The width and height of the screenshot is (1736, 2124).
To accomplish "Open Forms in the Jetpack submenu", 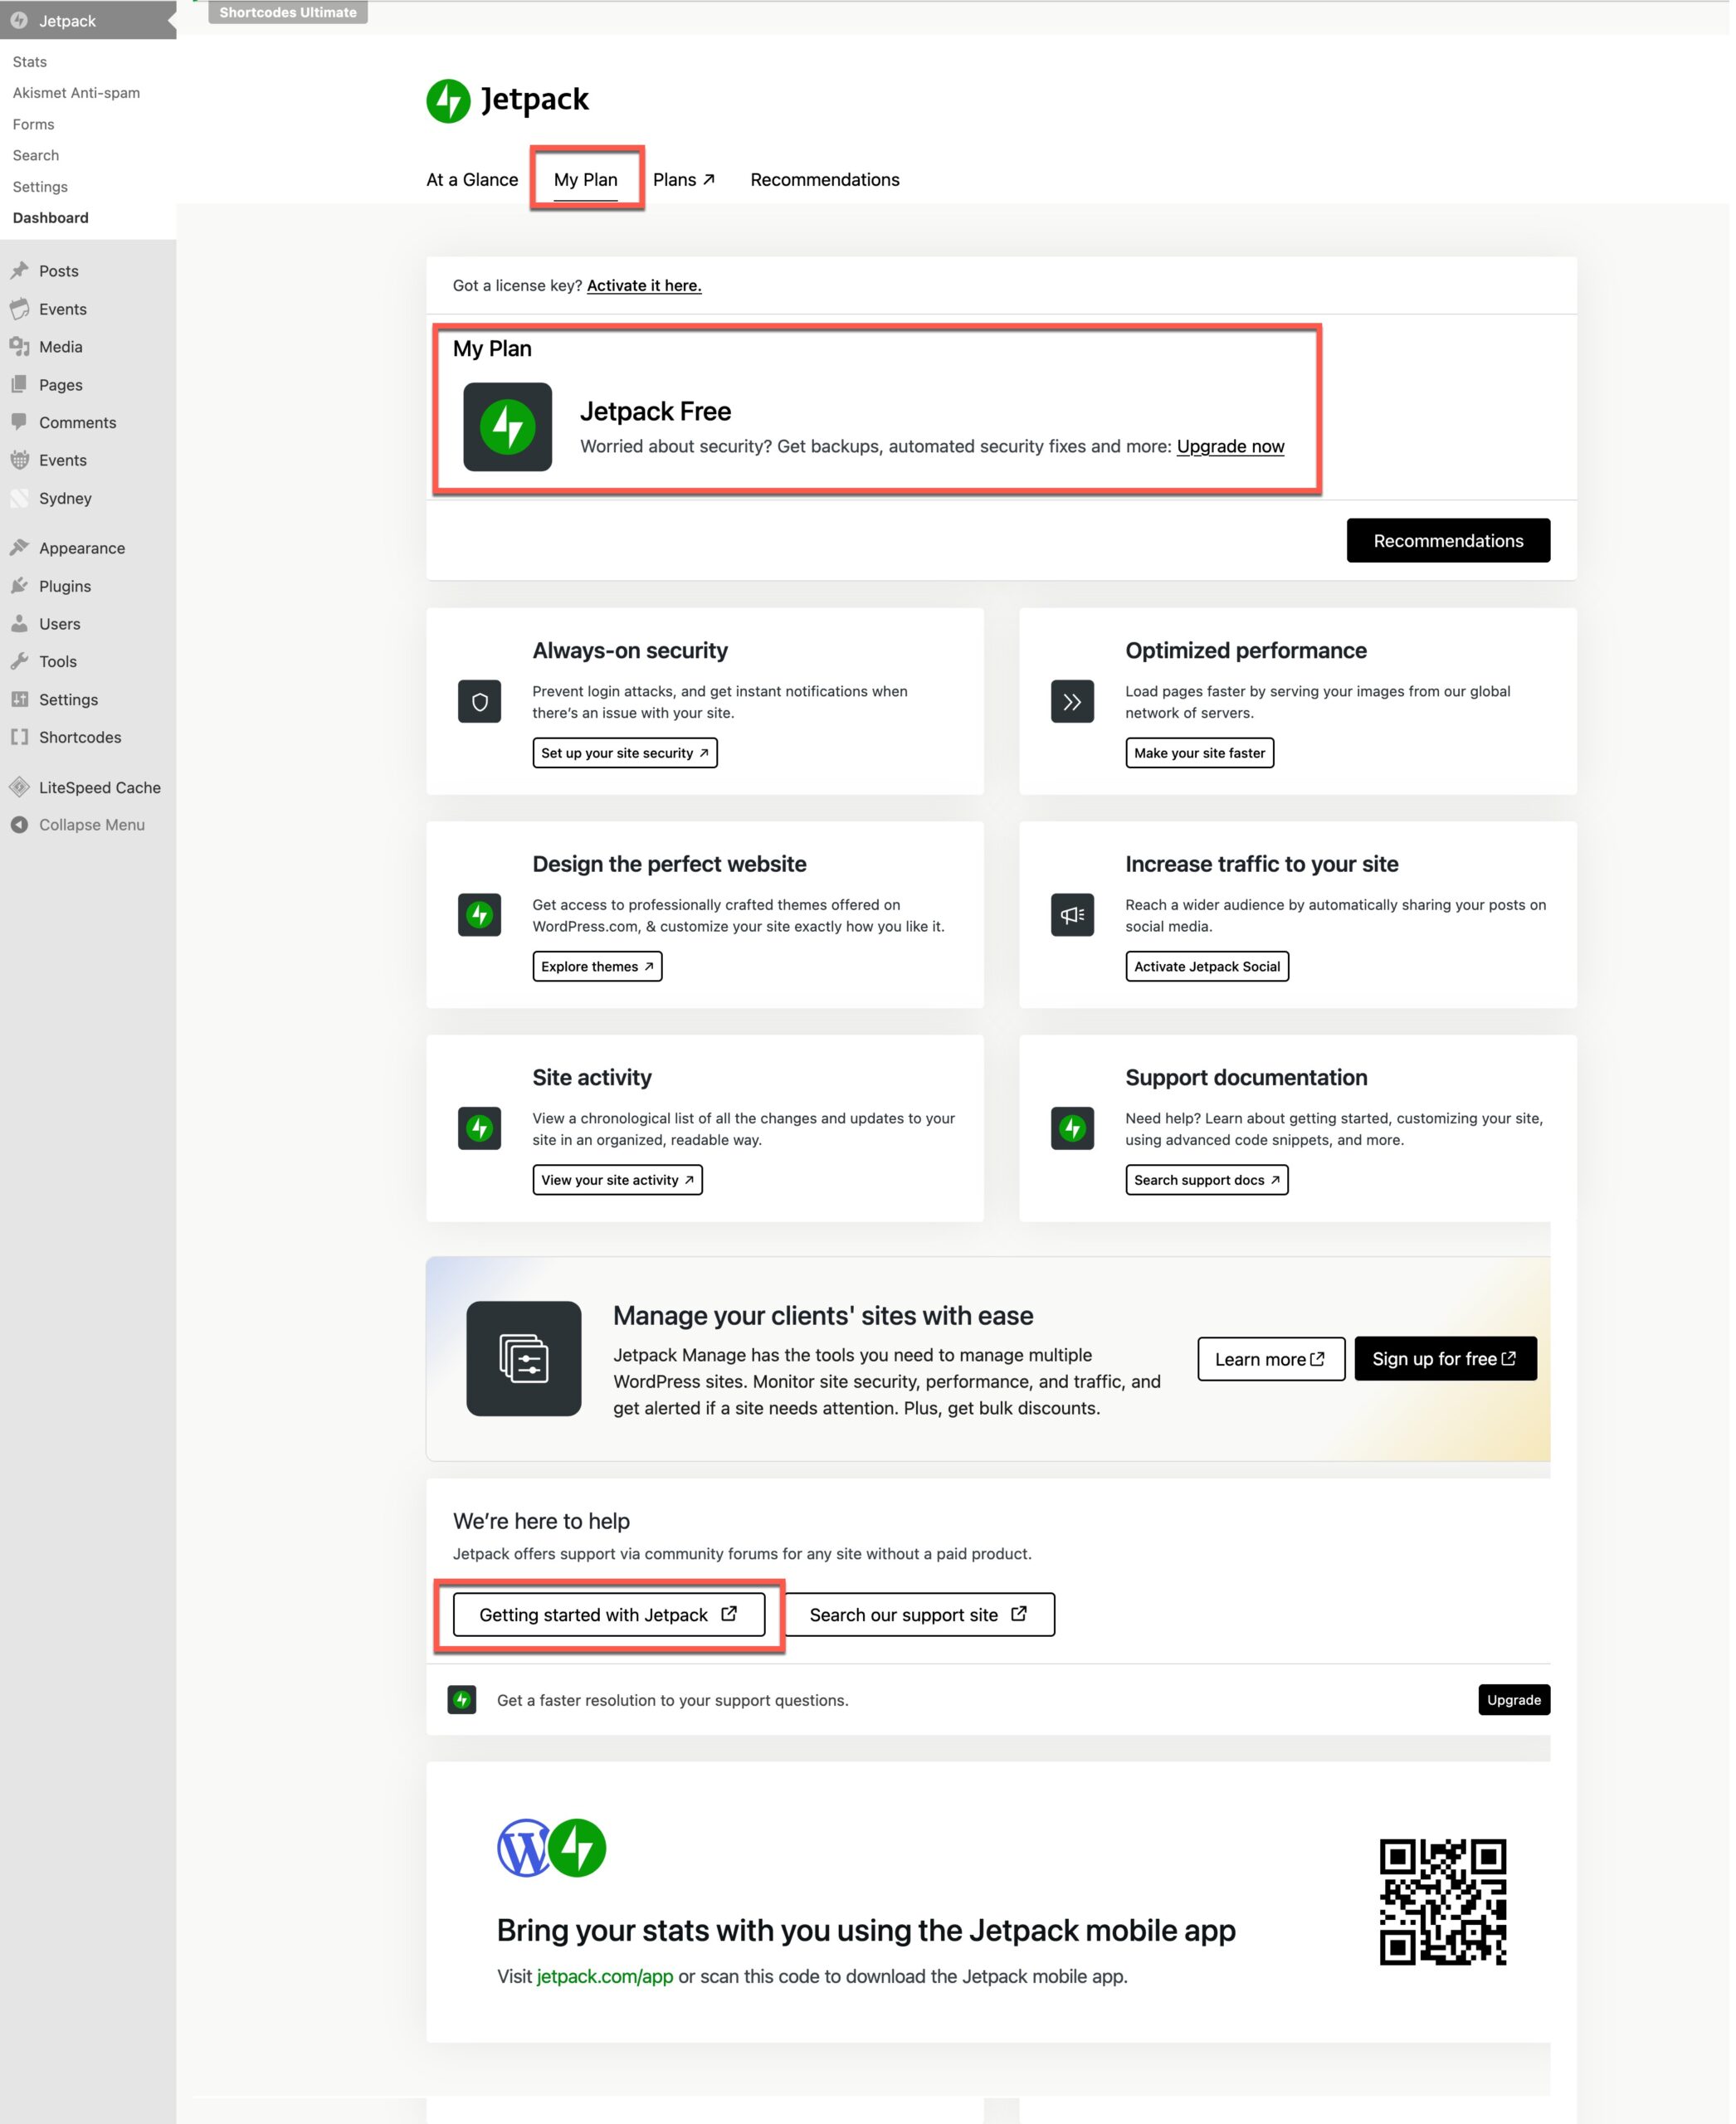I will pyautogui.click(x=34, y=125).
